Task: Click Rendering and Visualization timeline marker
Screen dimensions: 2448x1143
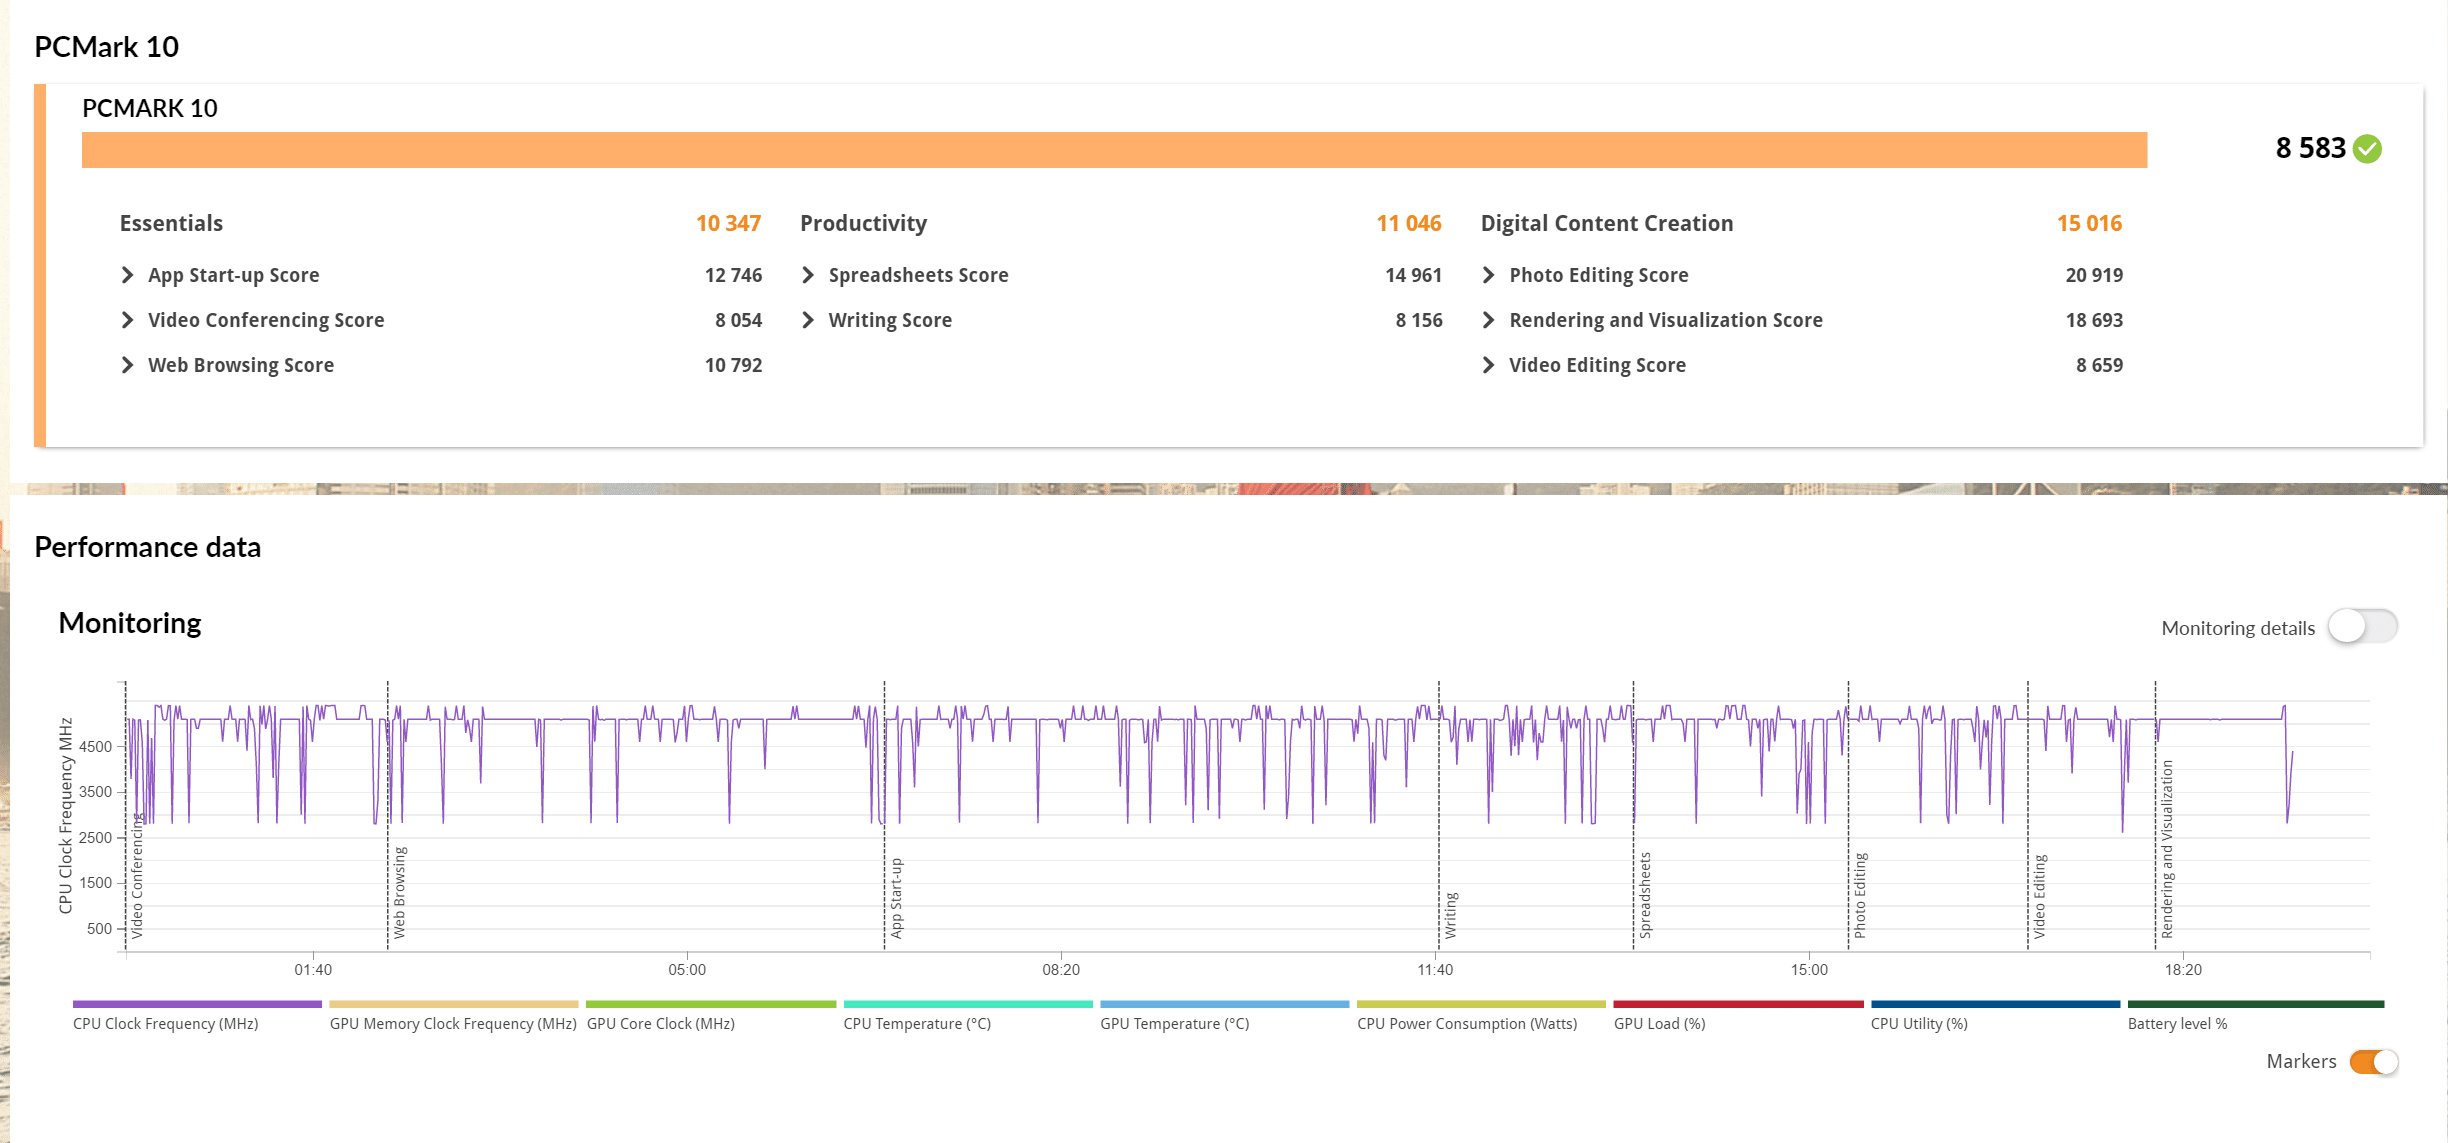Action: pyautogui.click(x=2167, y=849)
